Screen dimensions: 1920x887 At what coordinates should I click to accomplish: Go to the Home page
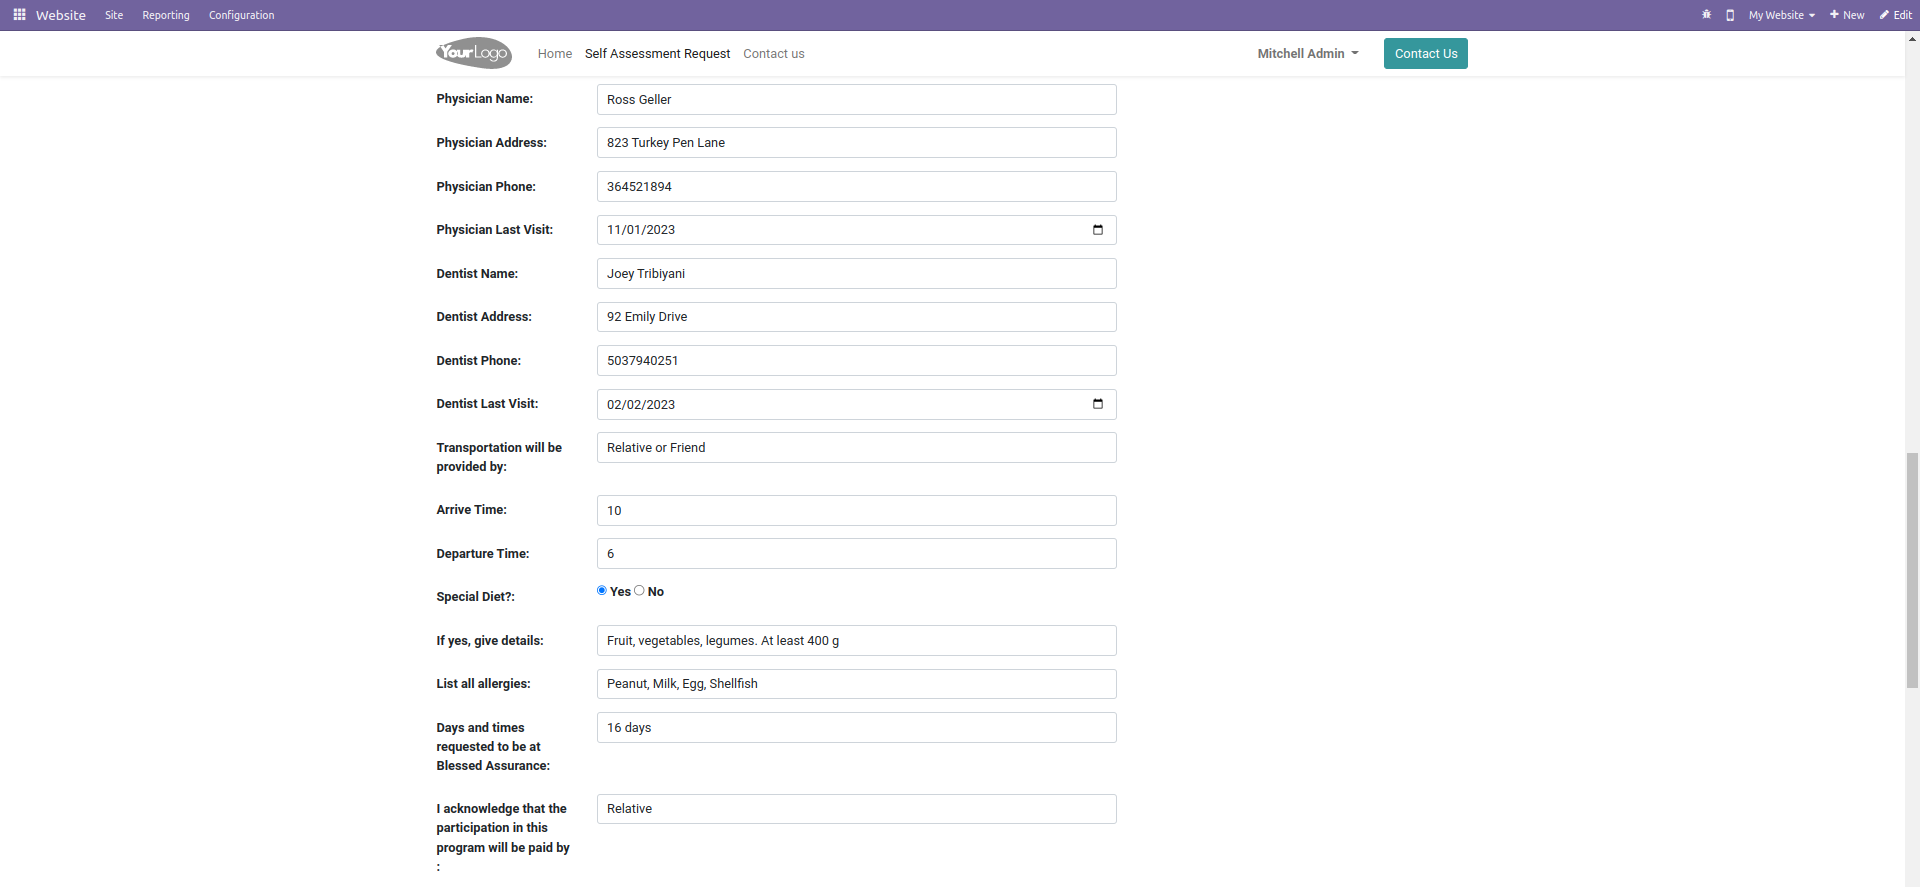point(555,54)
